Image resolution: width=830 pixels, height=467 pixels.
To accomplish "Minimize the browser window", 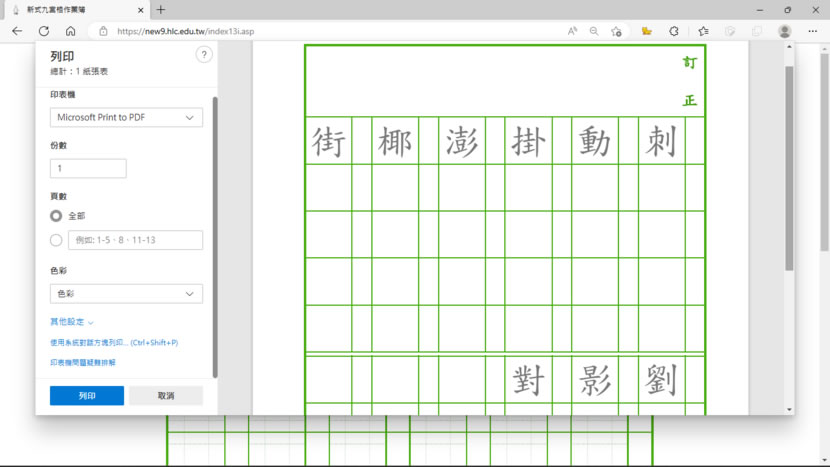I will click(x=760, y=10).
